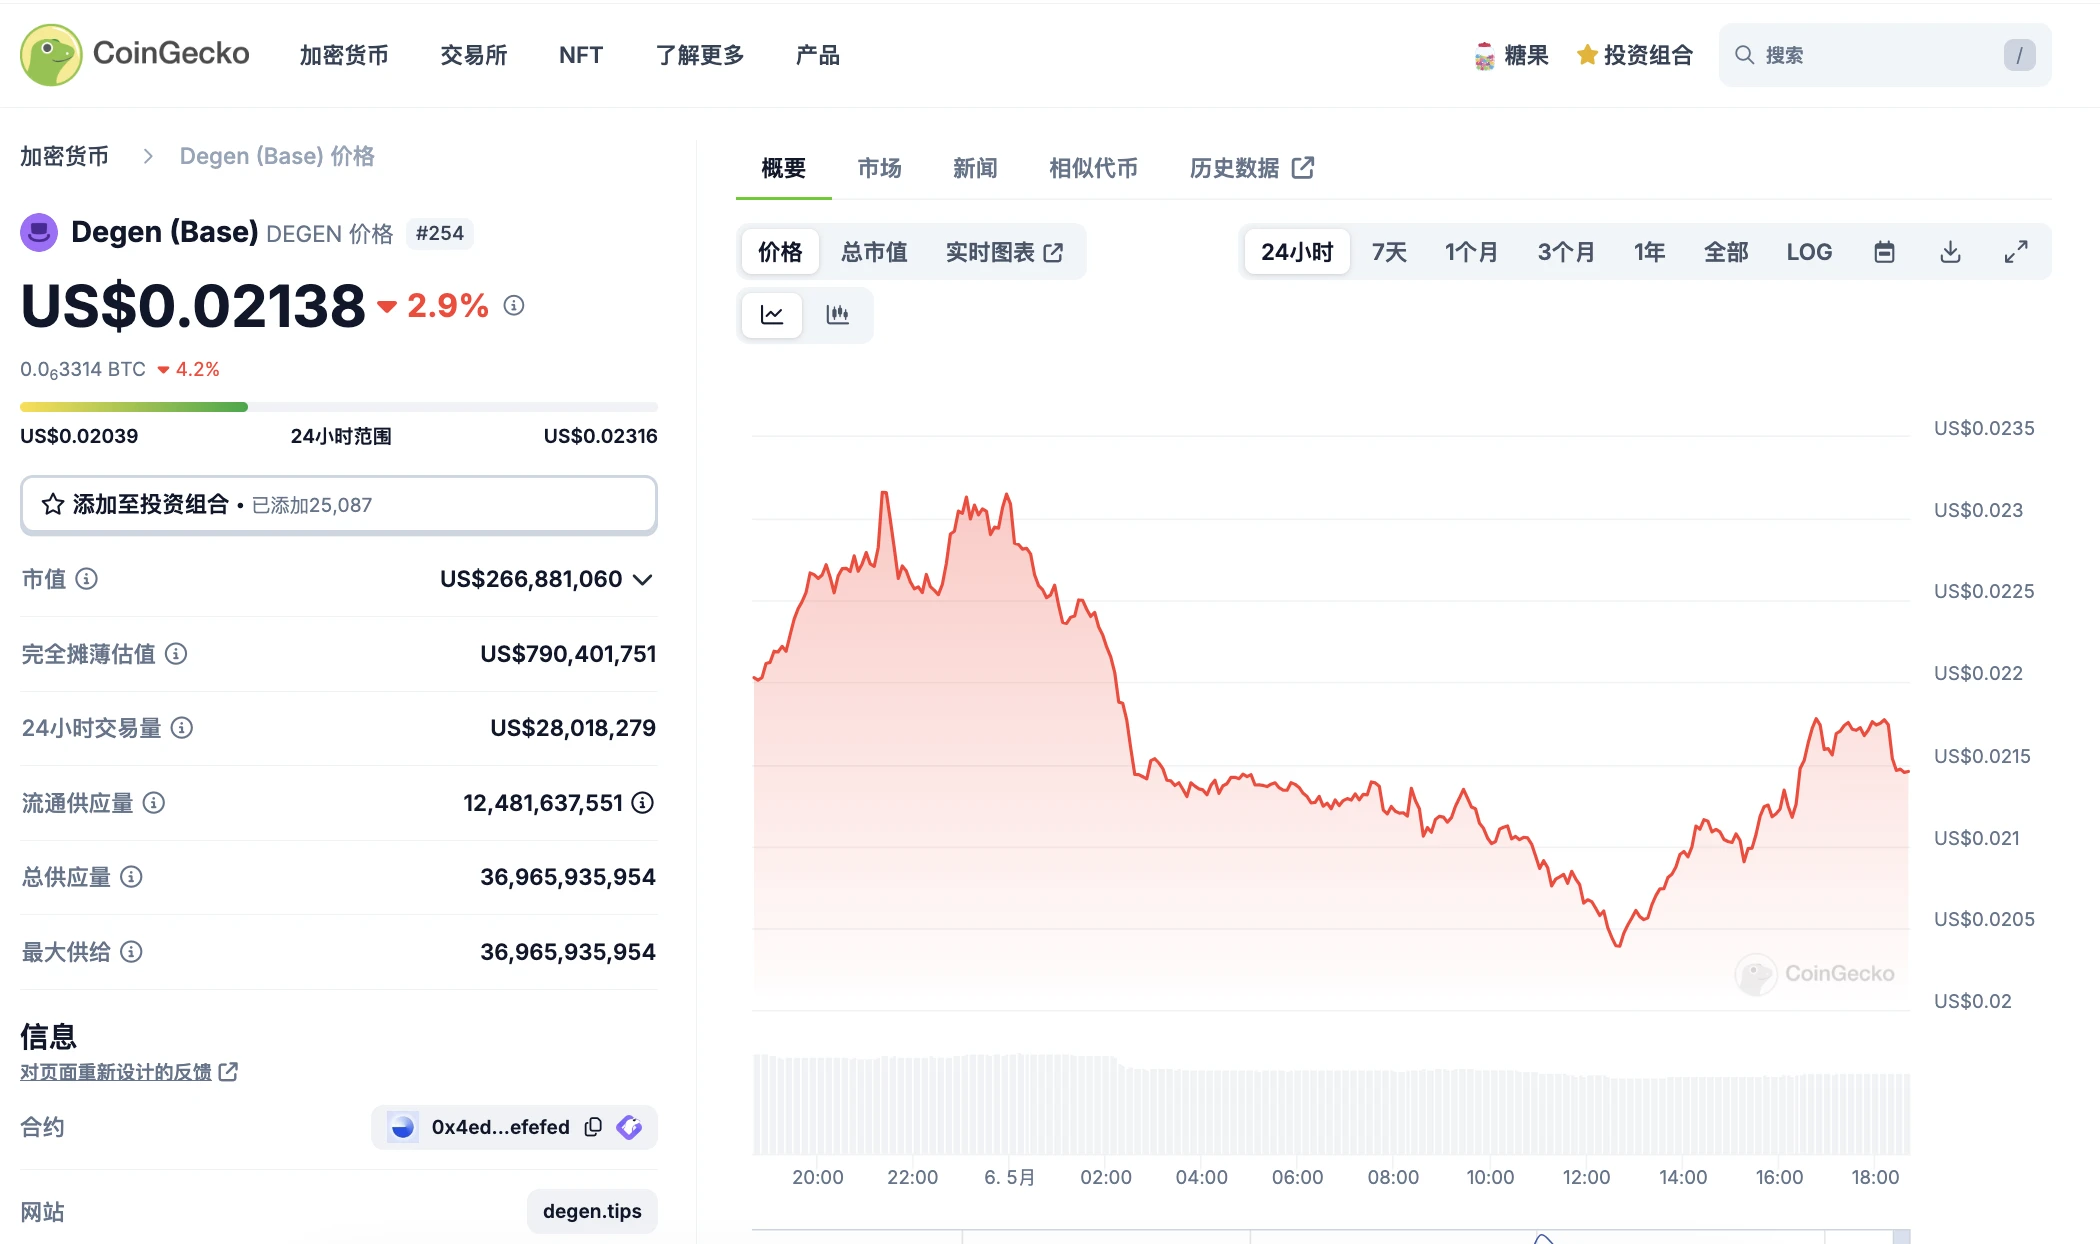
Task: Select 1个月 chart period
Action: click(1468, 250)
